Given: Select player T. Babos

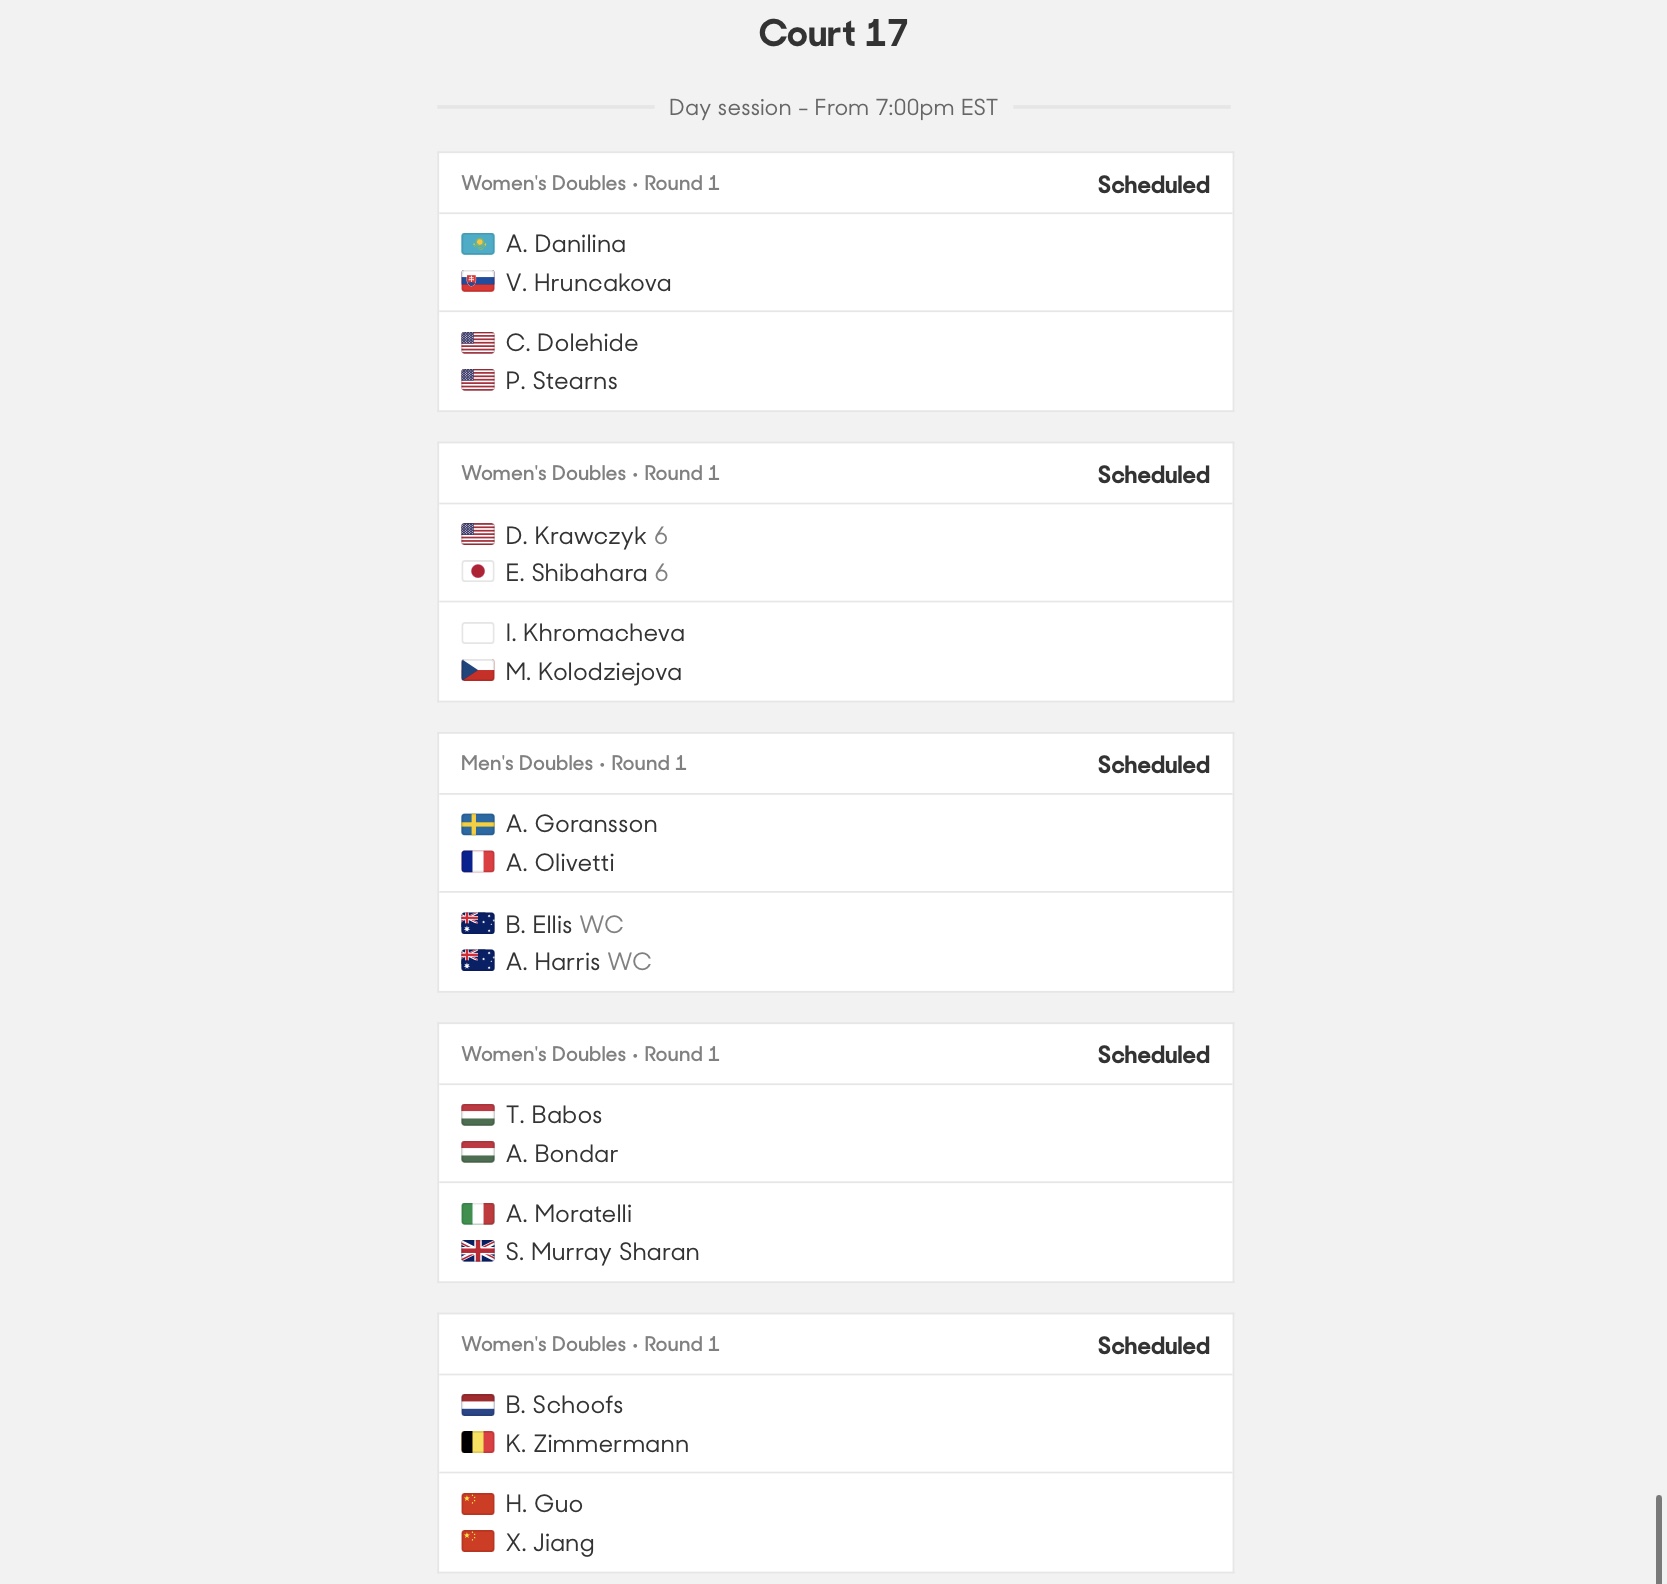Looking at the screenshot, I should [554, 1115].
